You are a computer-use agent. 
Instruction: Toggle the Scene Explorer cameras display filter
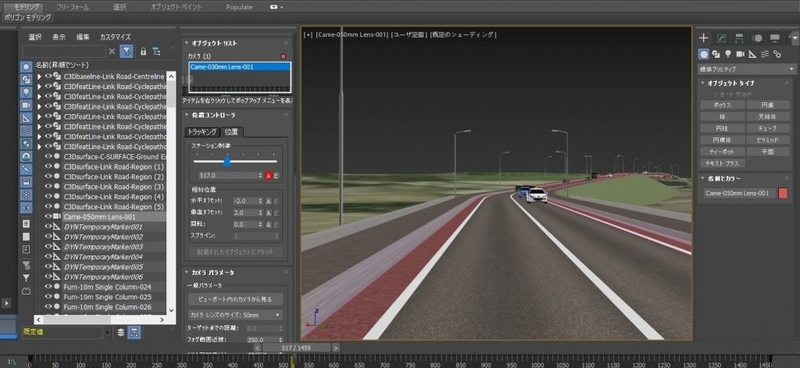26,105
